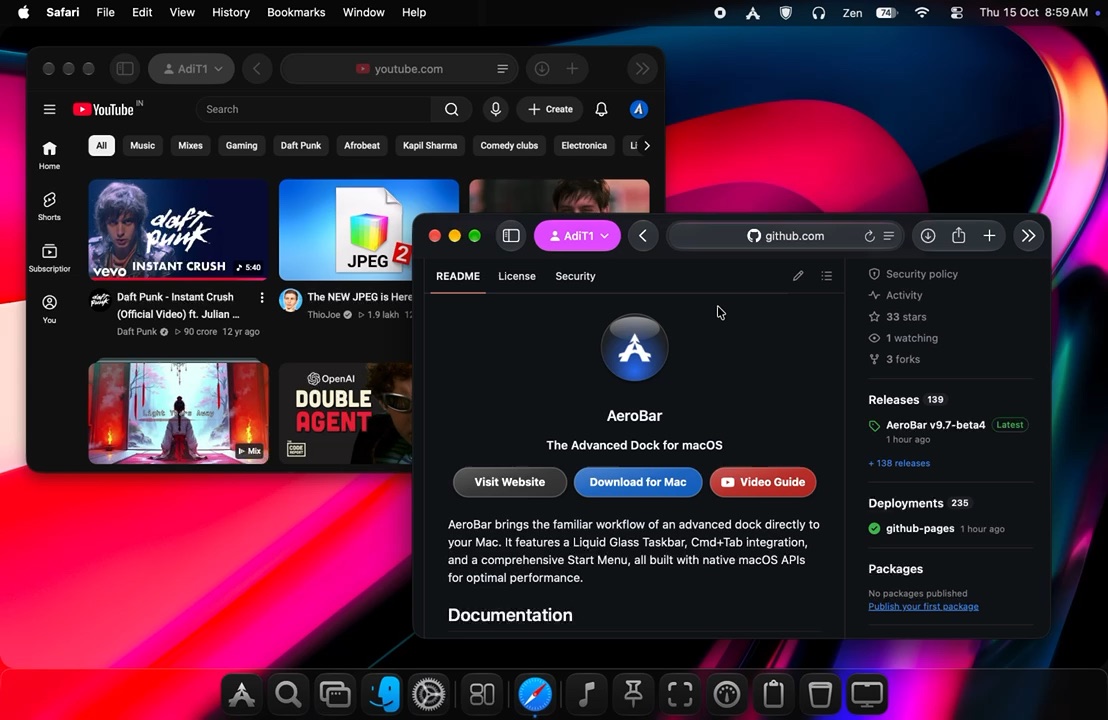This screenshot has height=720, width=1108.
Task: Click the github.com address bar
Action: [785, 236]
